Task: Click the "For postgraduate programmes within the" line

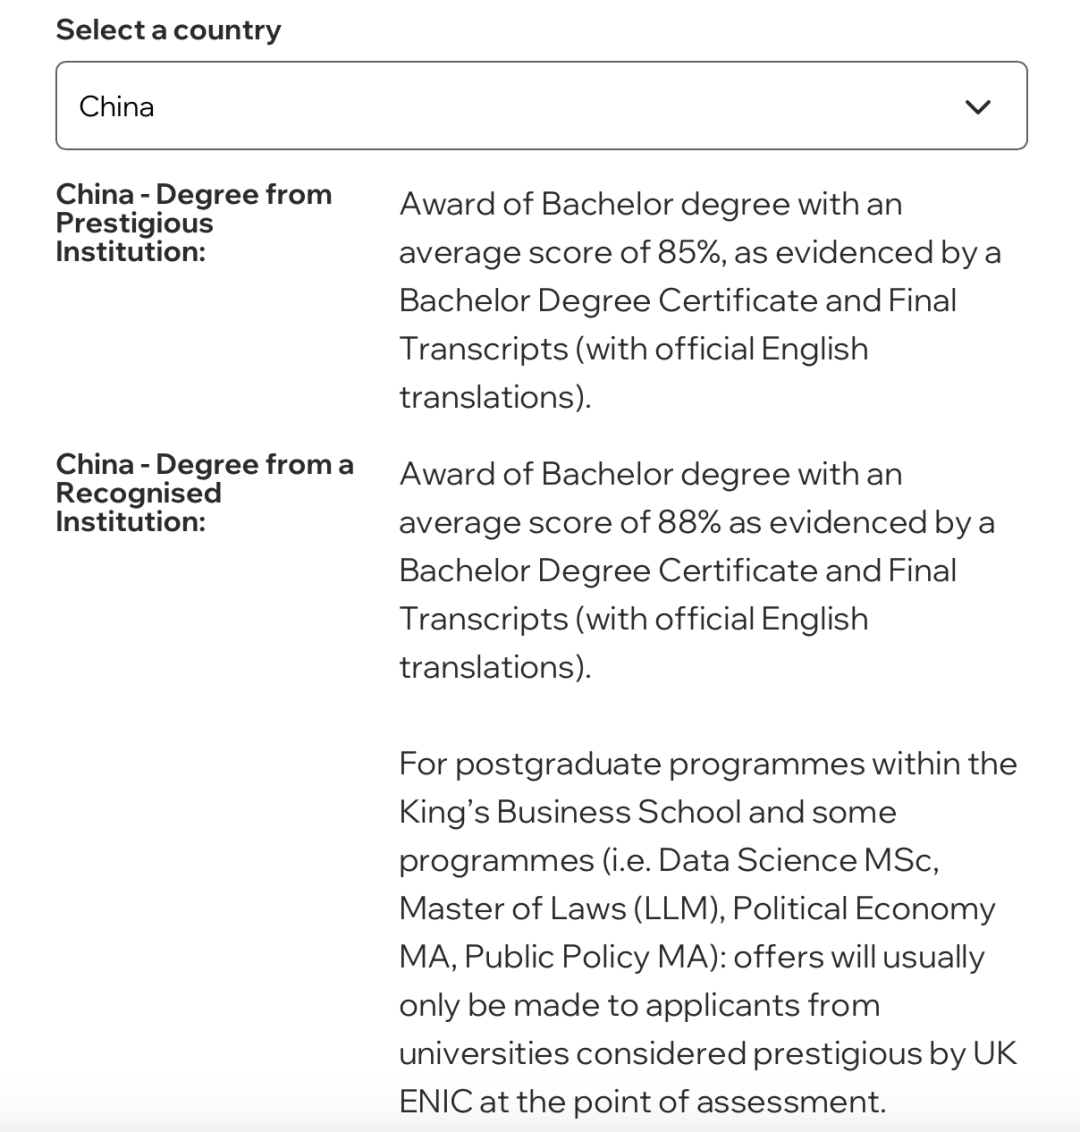Action: coord(707,764)
